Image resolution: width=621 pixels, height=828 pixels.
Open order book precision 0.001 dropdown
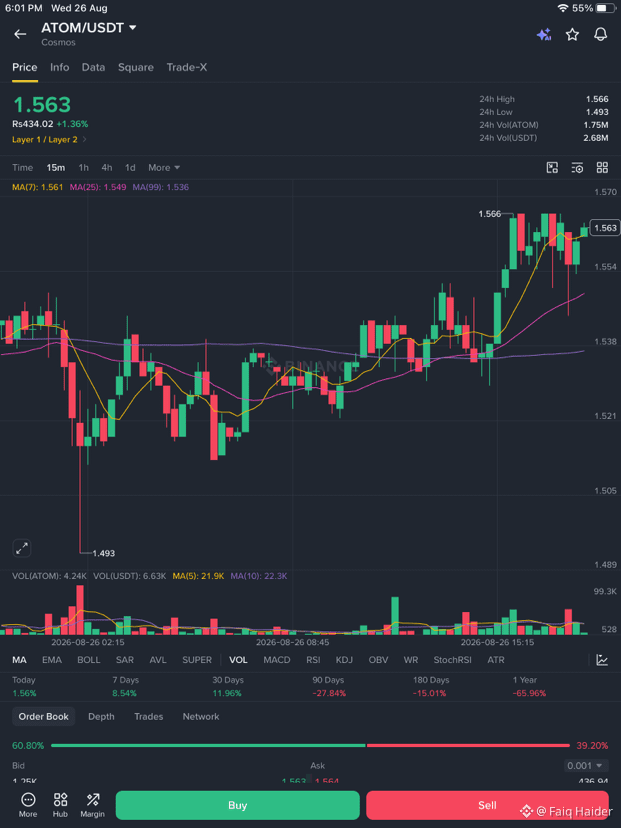point(585,766)
